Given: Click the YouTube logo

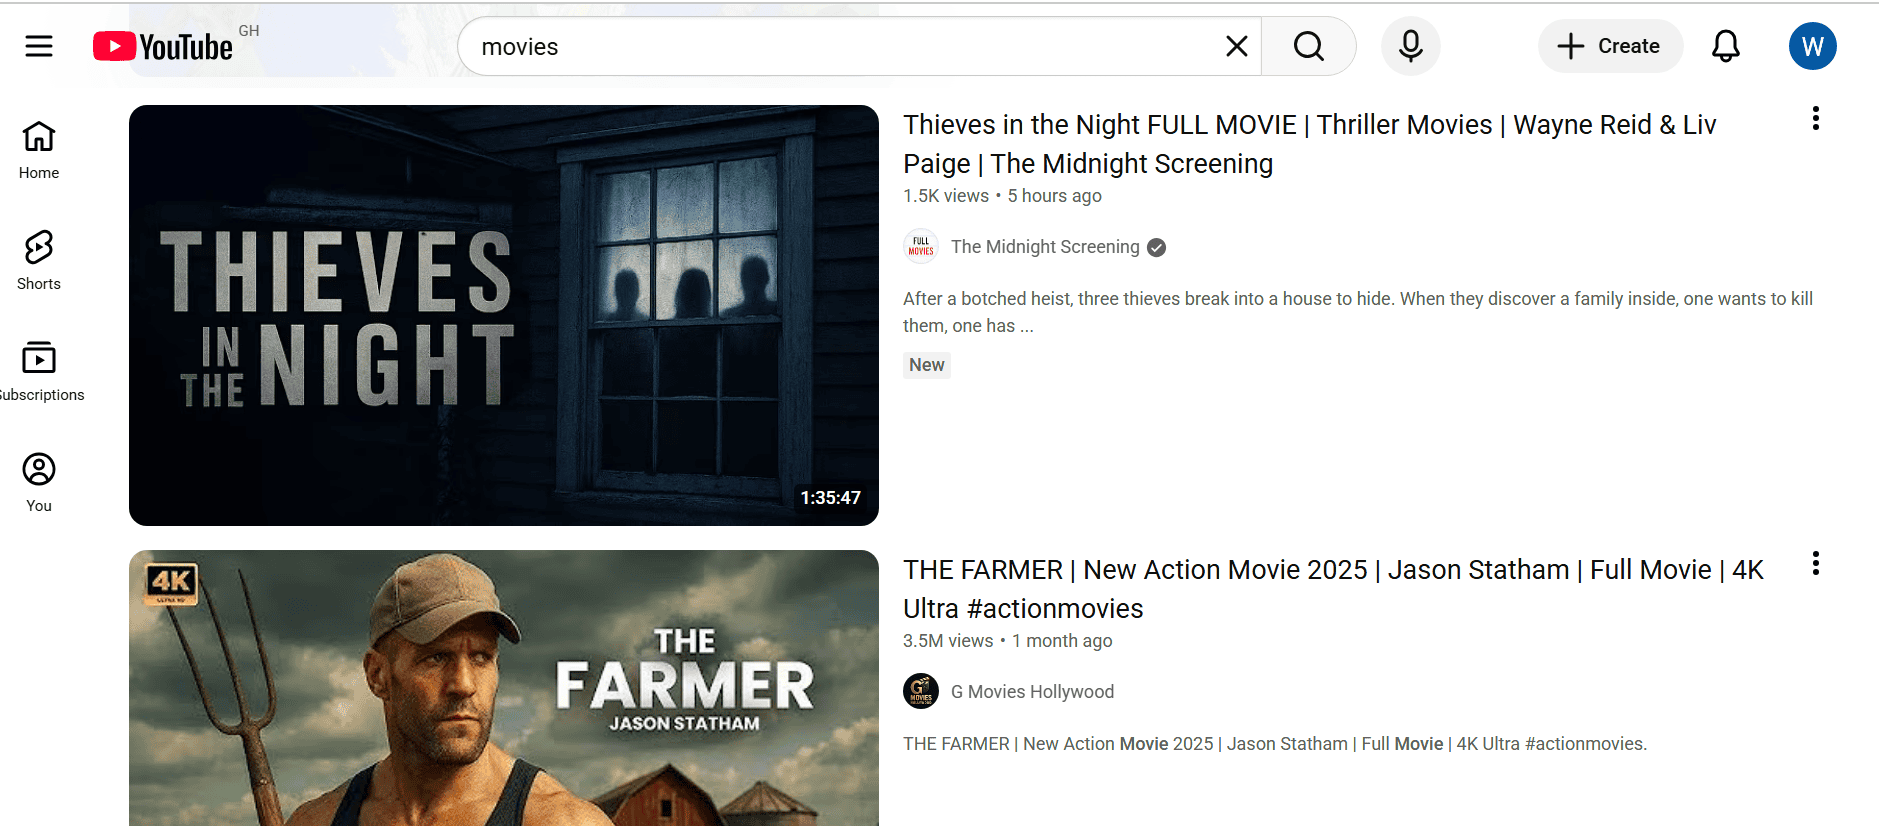Looking at the screenshot, I should [163, 47].
